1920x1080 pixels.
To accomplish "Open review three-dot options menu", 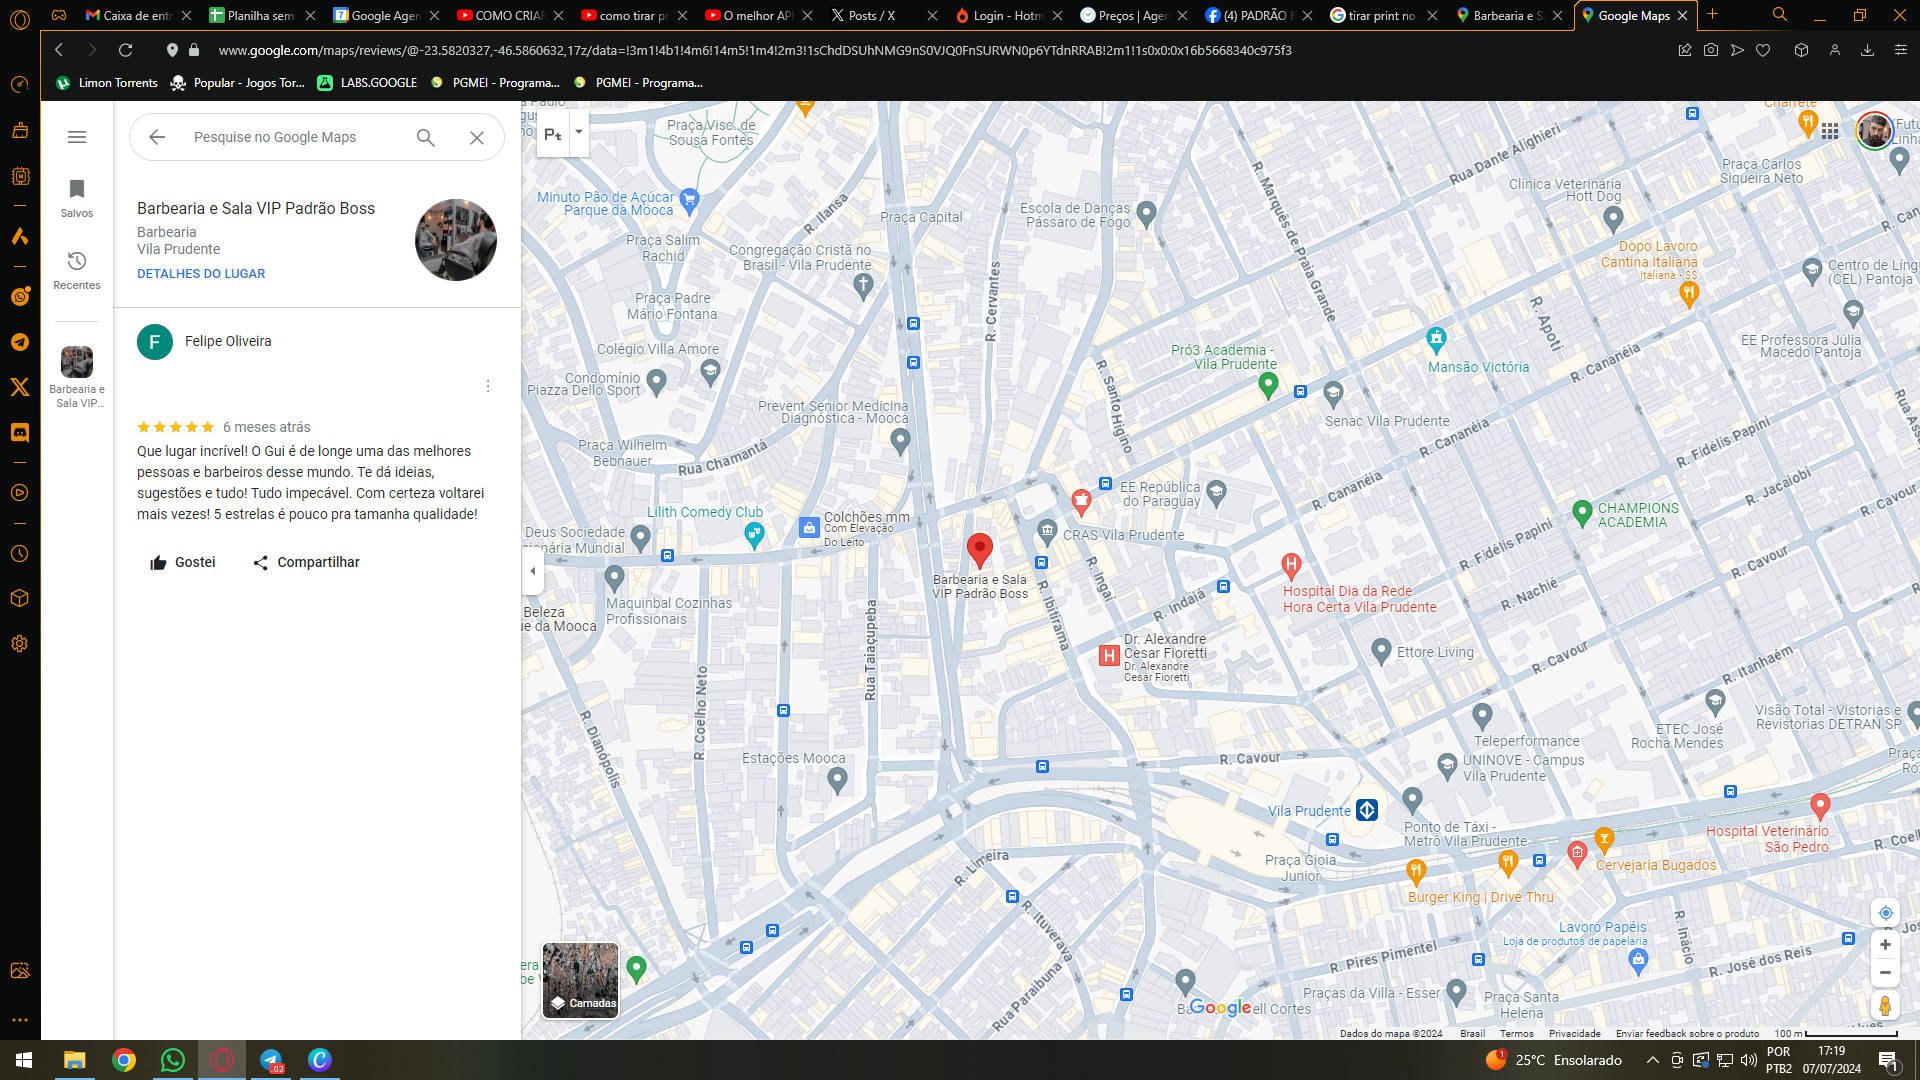I will (x=488, y=386).
